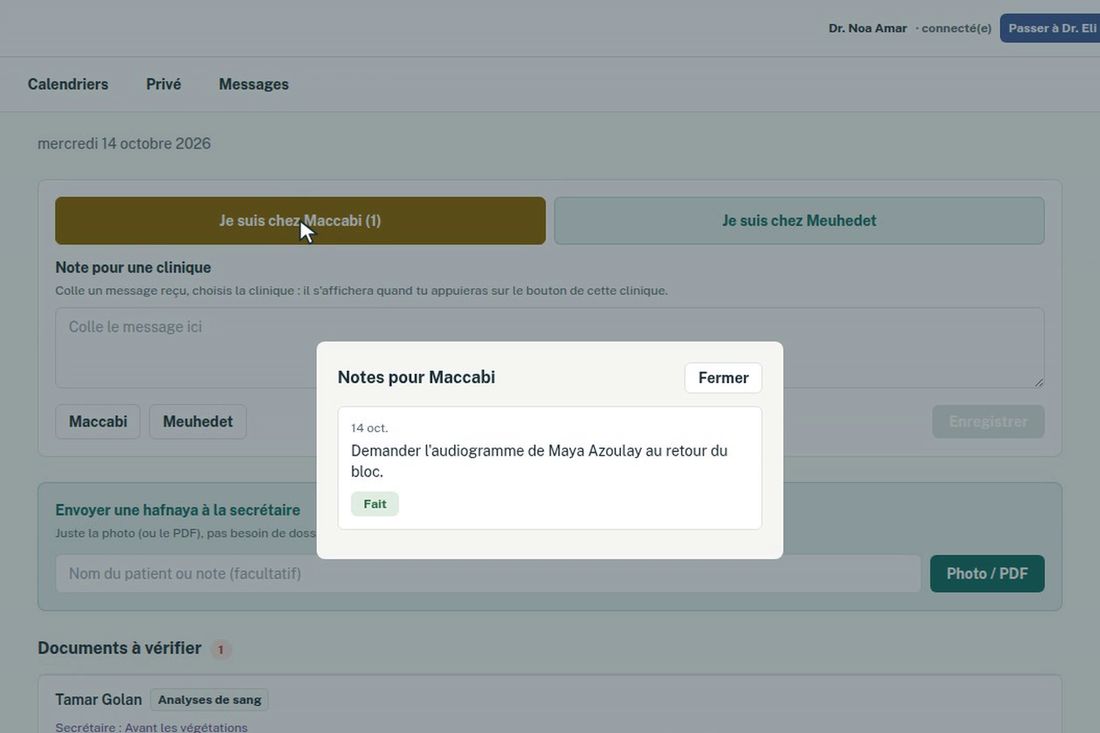
Task: Select Je suis chez Meuhedet
Action: tap(799, 220)
